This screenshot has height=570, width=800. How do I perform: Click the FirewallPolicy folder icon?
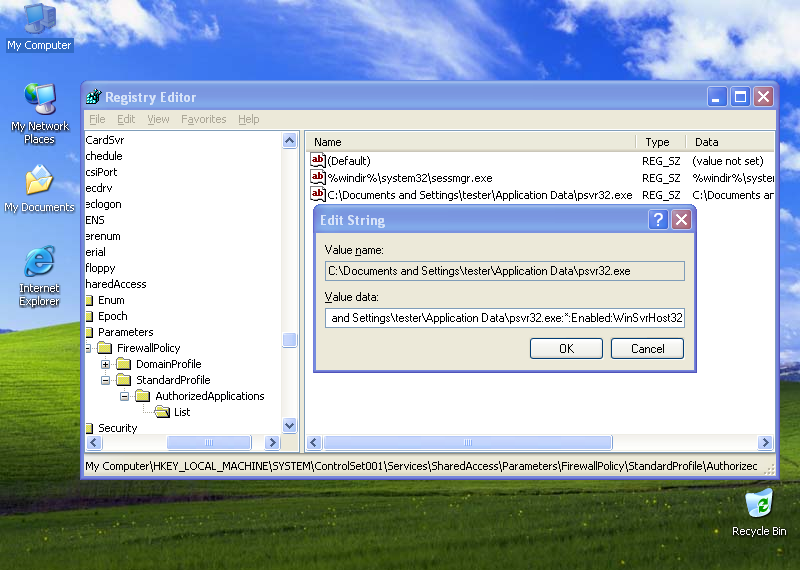point(105,348)
